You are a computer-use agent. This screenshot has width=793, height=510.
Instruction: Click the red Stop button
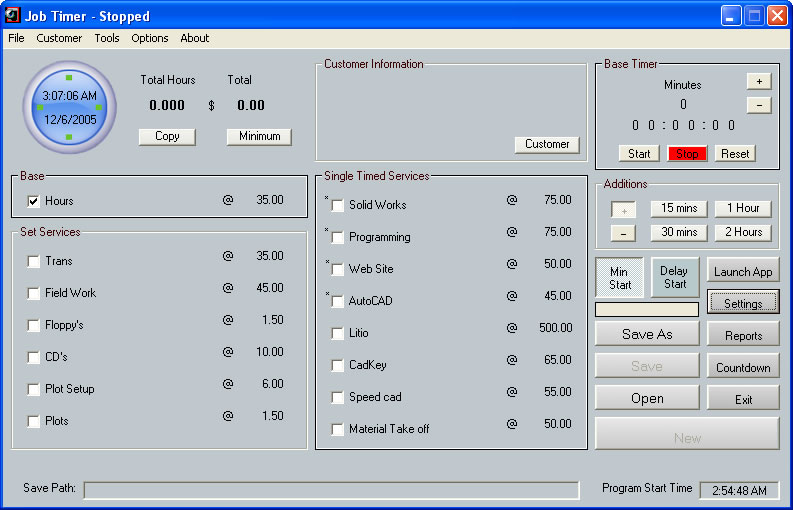(687, 154)
